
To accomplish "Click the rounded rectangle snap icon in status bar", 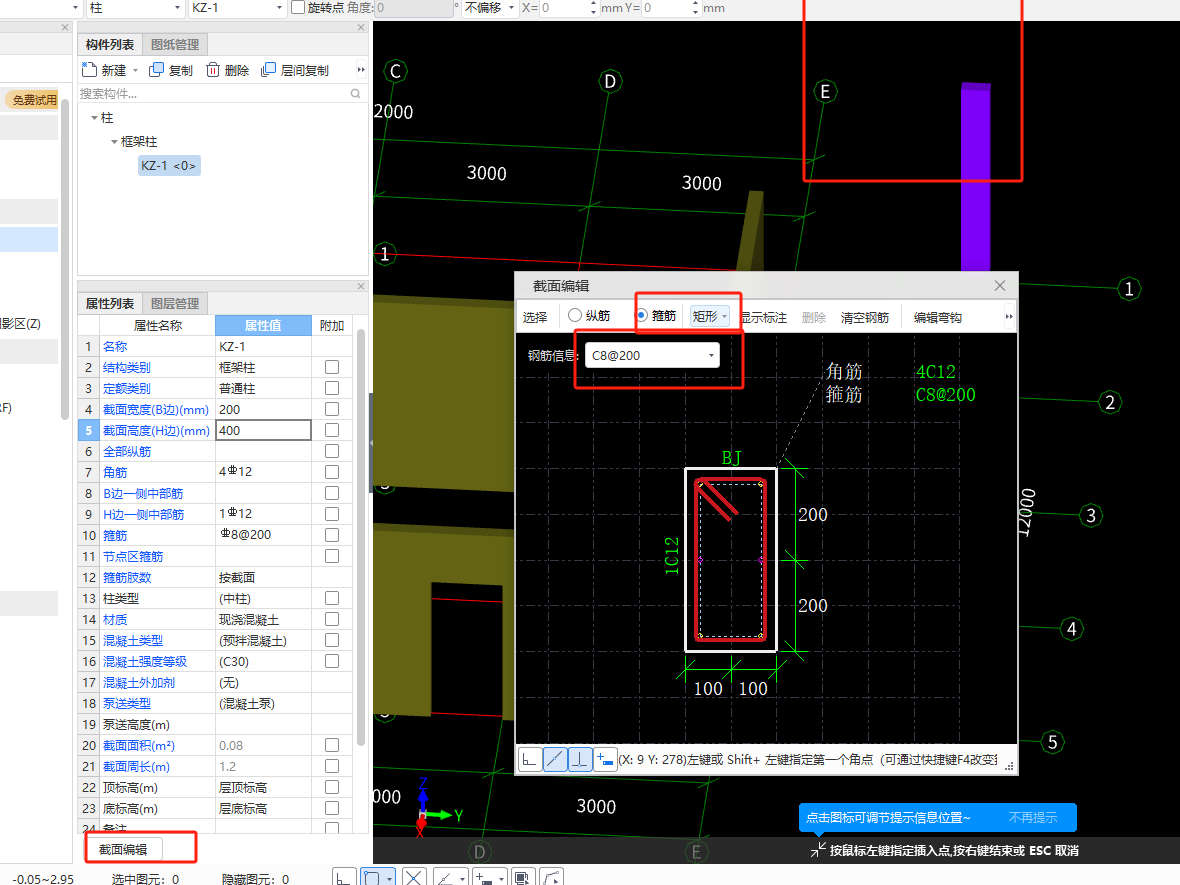I will pyautogui.click(x=371, y=877).
